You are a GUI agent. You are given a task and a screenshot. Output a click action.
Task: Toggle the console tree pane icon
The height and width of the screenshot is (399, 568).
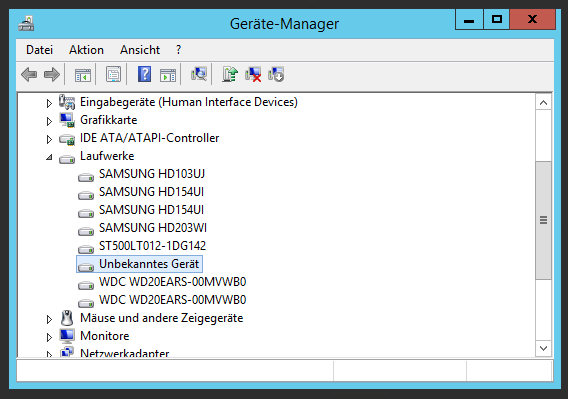click(83, 75)
